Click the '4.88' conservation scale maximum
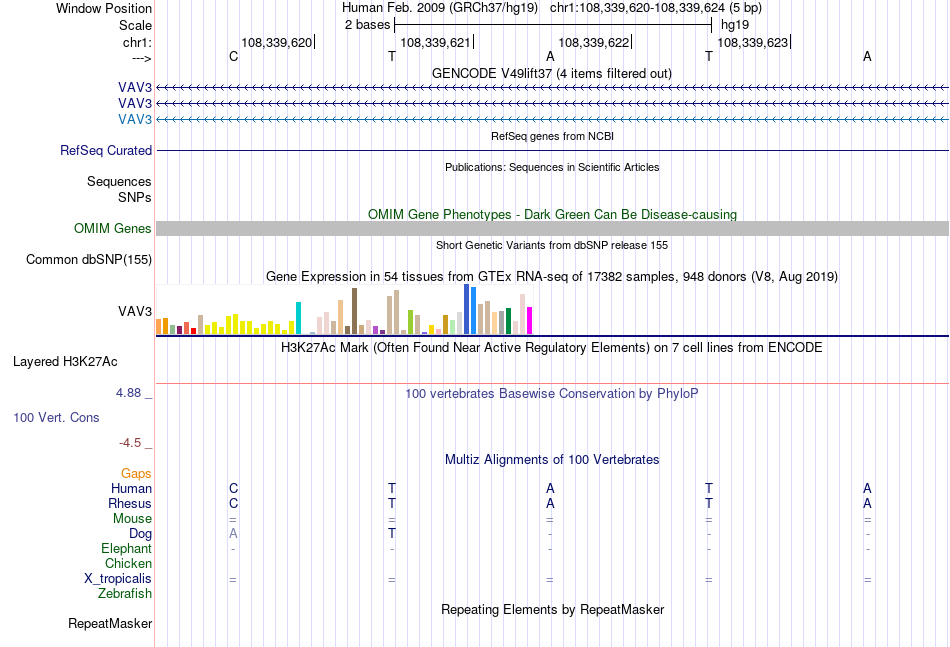The image size is (950, 647). point(128,393)
